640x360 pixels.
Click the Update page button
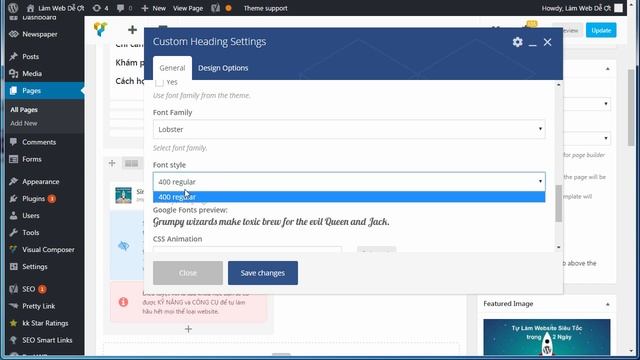point(601,30)
